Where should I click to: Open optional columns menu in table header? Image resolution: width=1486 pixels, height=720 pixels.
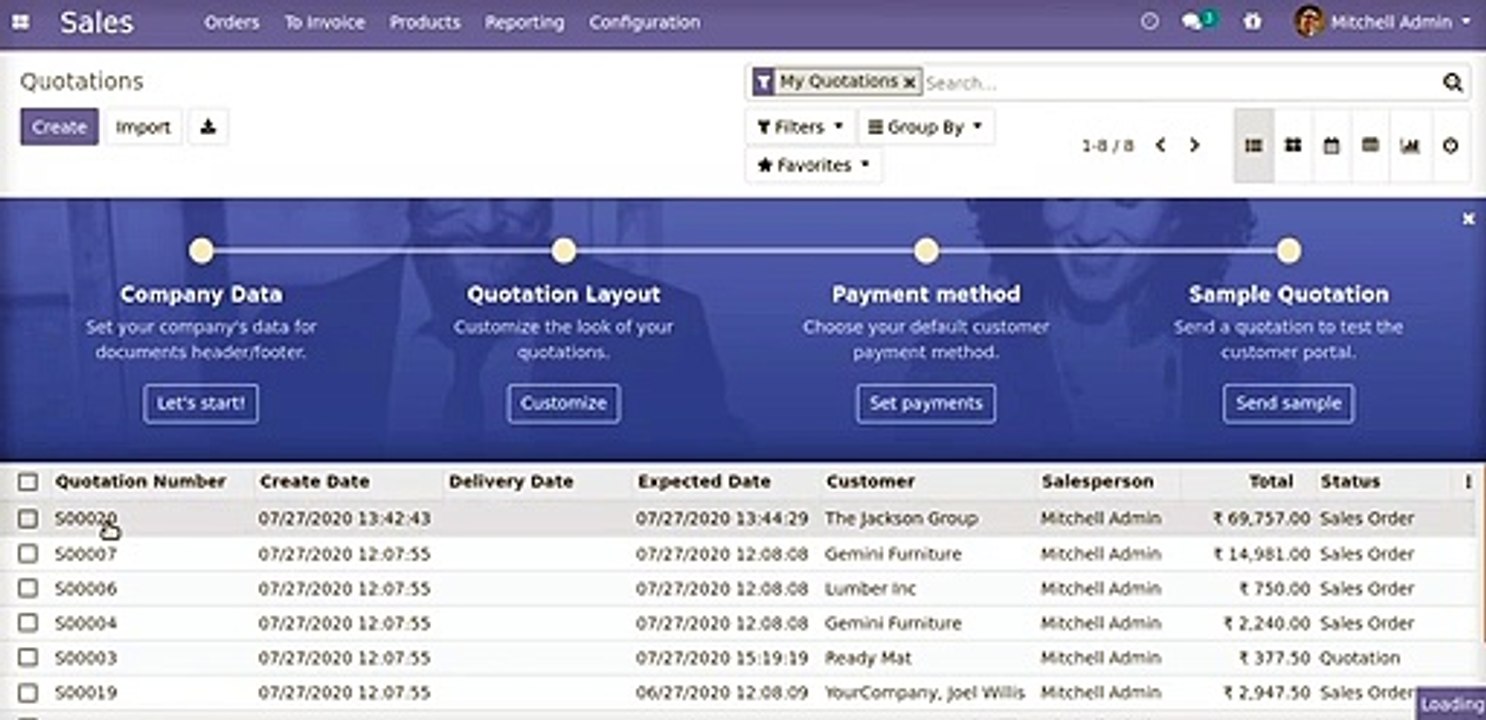(1468, 482)
